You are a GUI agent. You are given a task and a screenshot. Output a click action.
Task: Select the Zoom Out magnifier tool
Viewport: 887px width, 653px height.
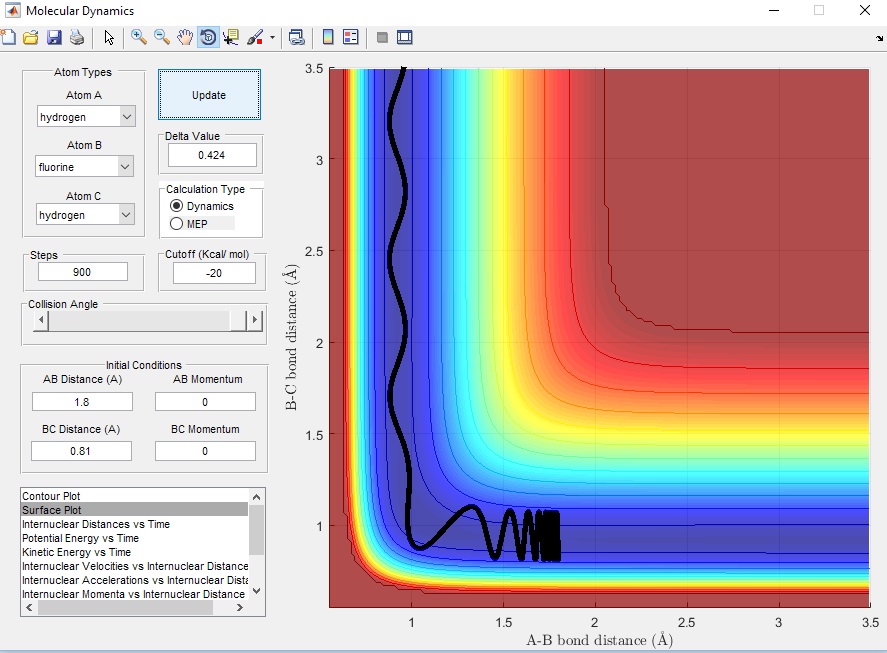[x=162, y=38]
